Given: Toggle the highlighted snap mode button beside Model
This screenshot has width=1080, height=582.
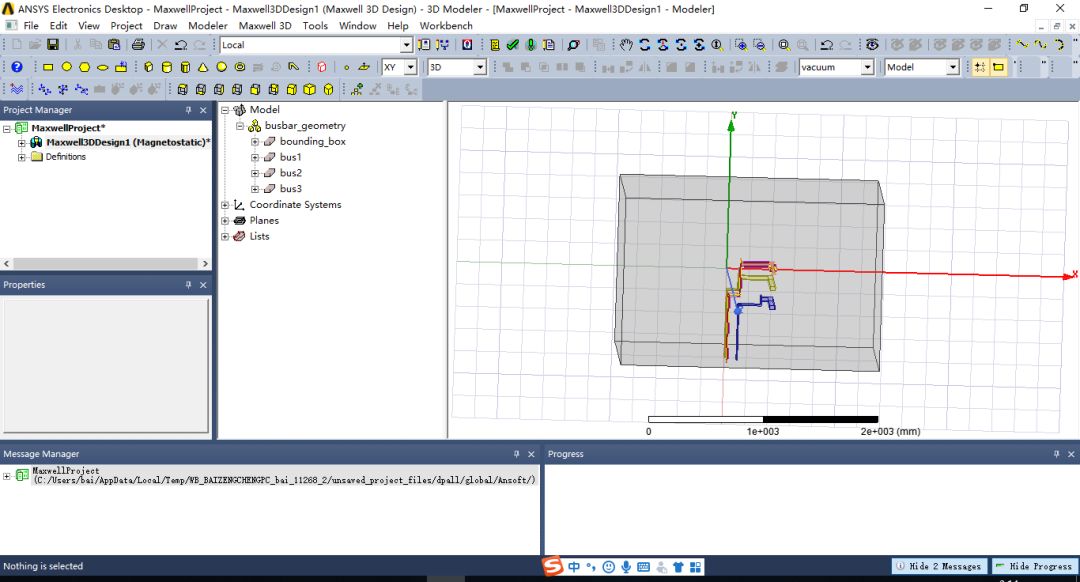Looking at the screenshot, I should (979, 67).
